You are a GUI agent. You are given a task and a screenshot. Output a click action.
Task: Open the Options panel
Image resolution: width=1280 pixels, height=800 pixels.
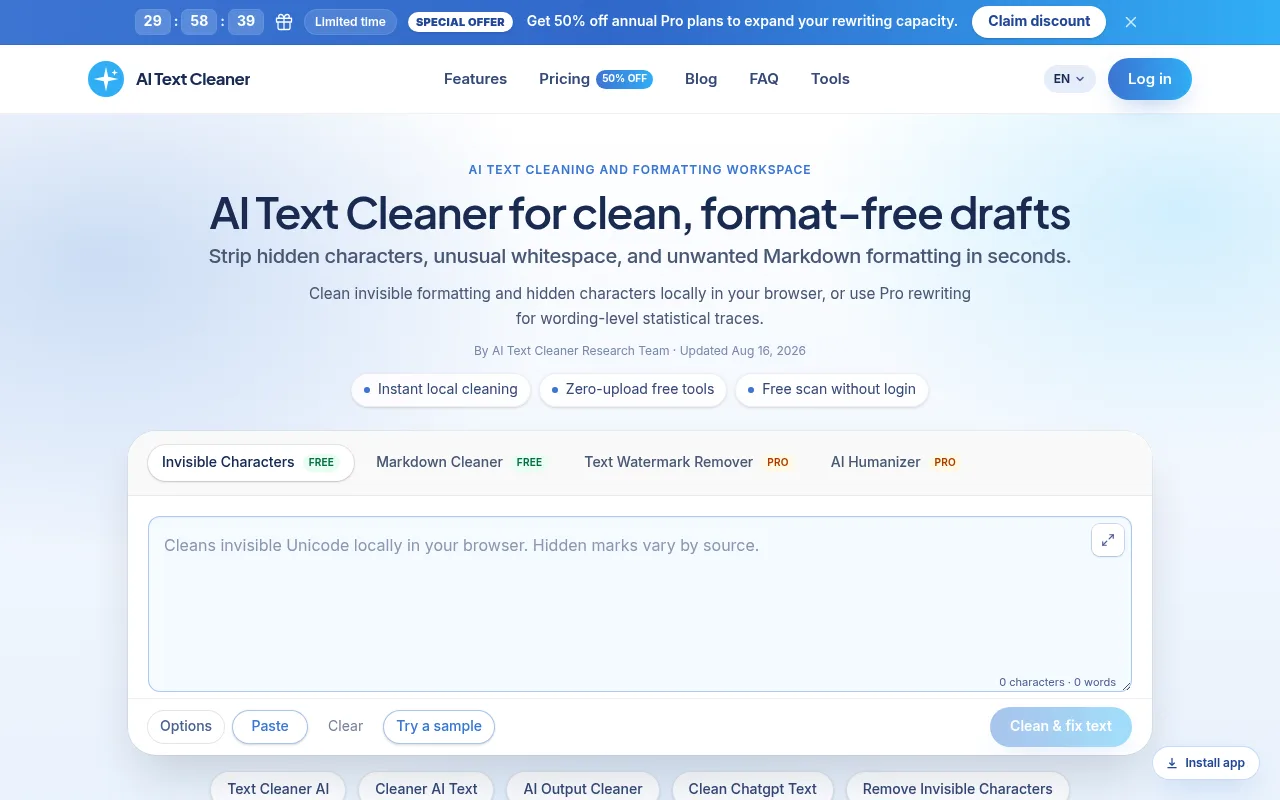click(186, 727)
